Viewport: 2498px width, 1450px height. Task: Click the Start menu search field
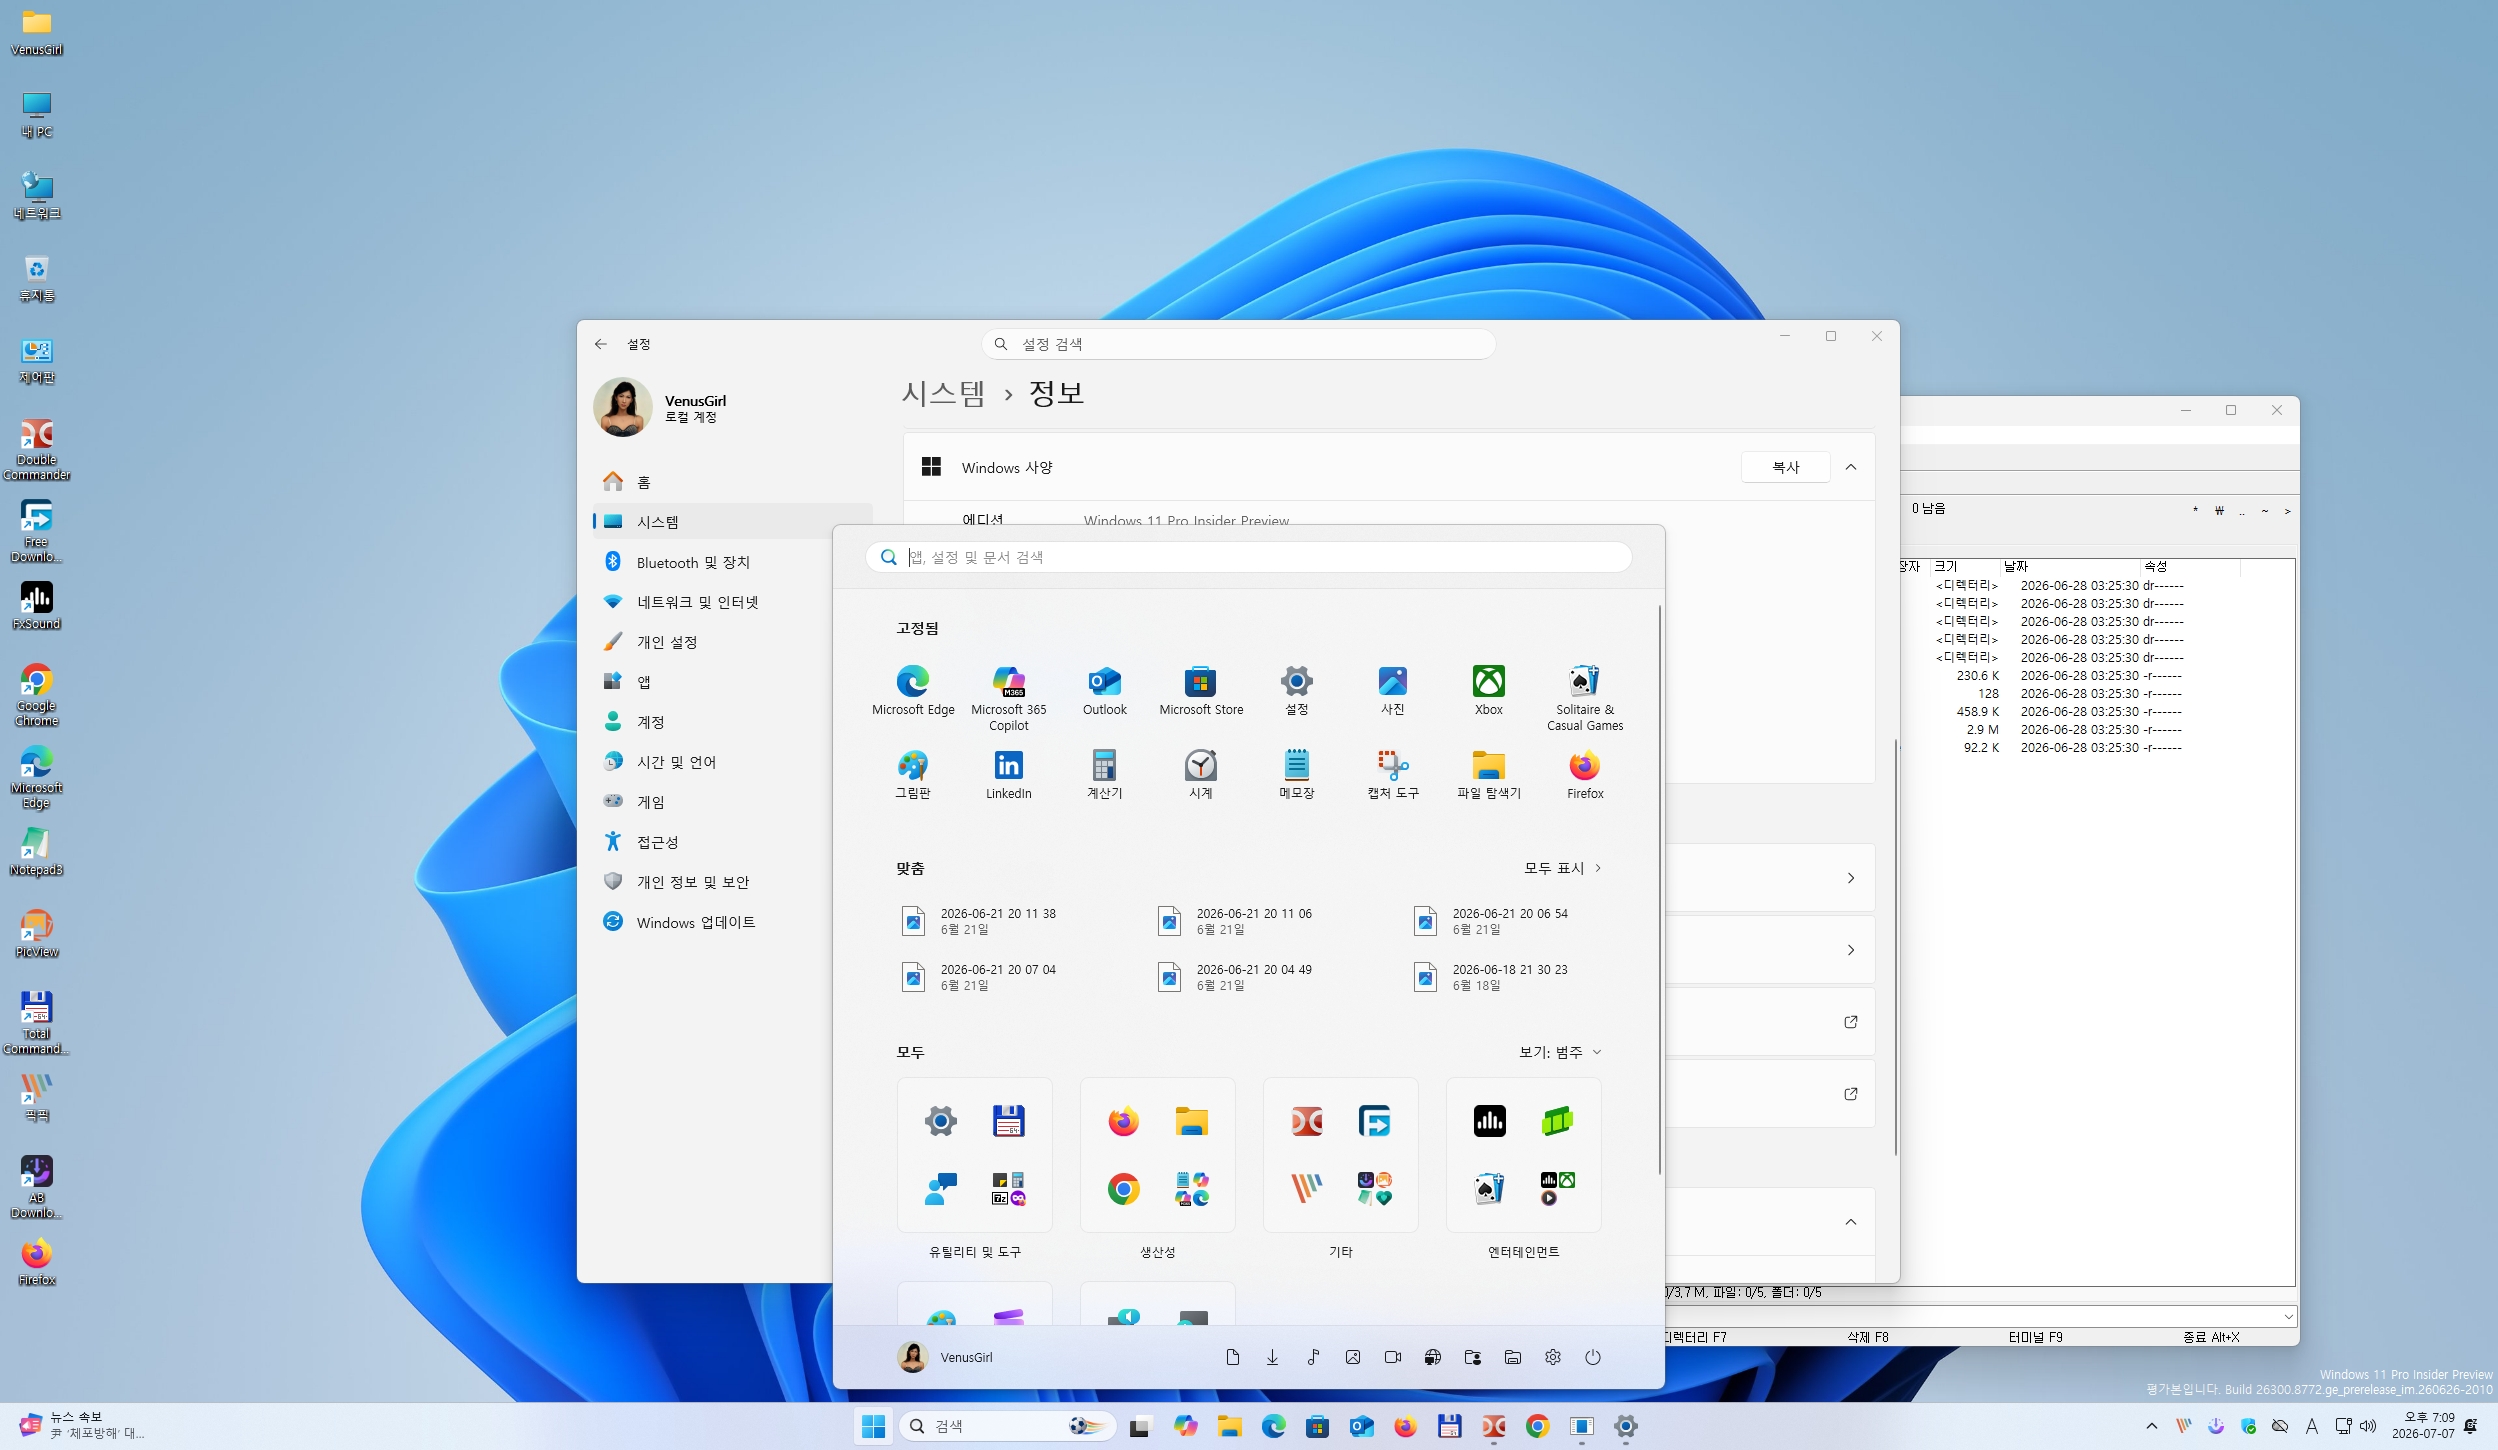(1249, 557)
